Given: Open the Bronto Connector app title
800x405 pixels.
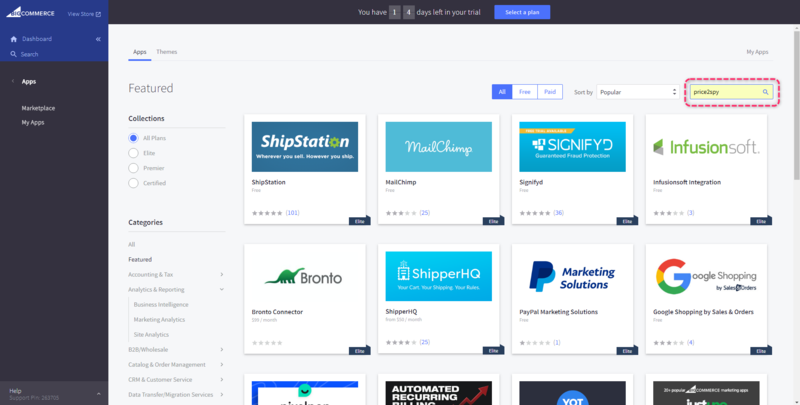Looking at the screenshot, I should click(277, 312).
